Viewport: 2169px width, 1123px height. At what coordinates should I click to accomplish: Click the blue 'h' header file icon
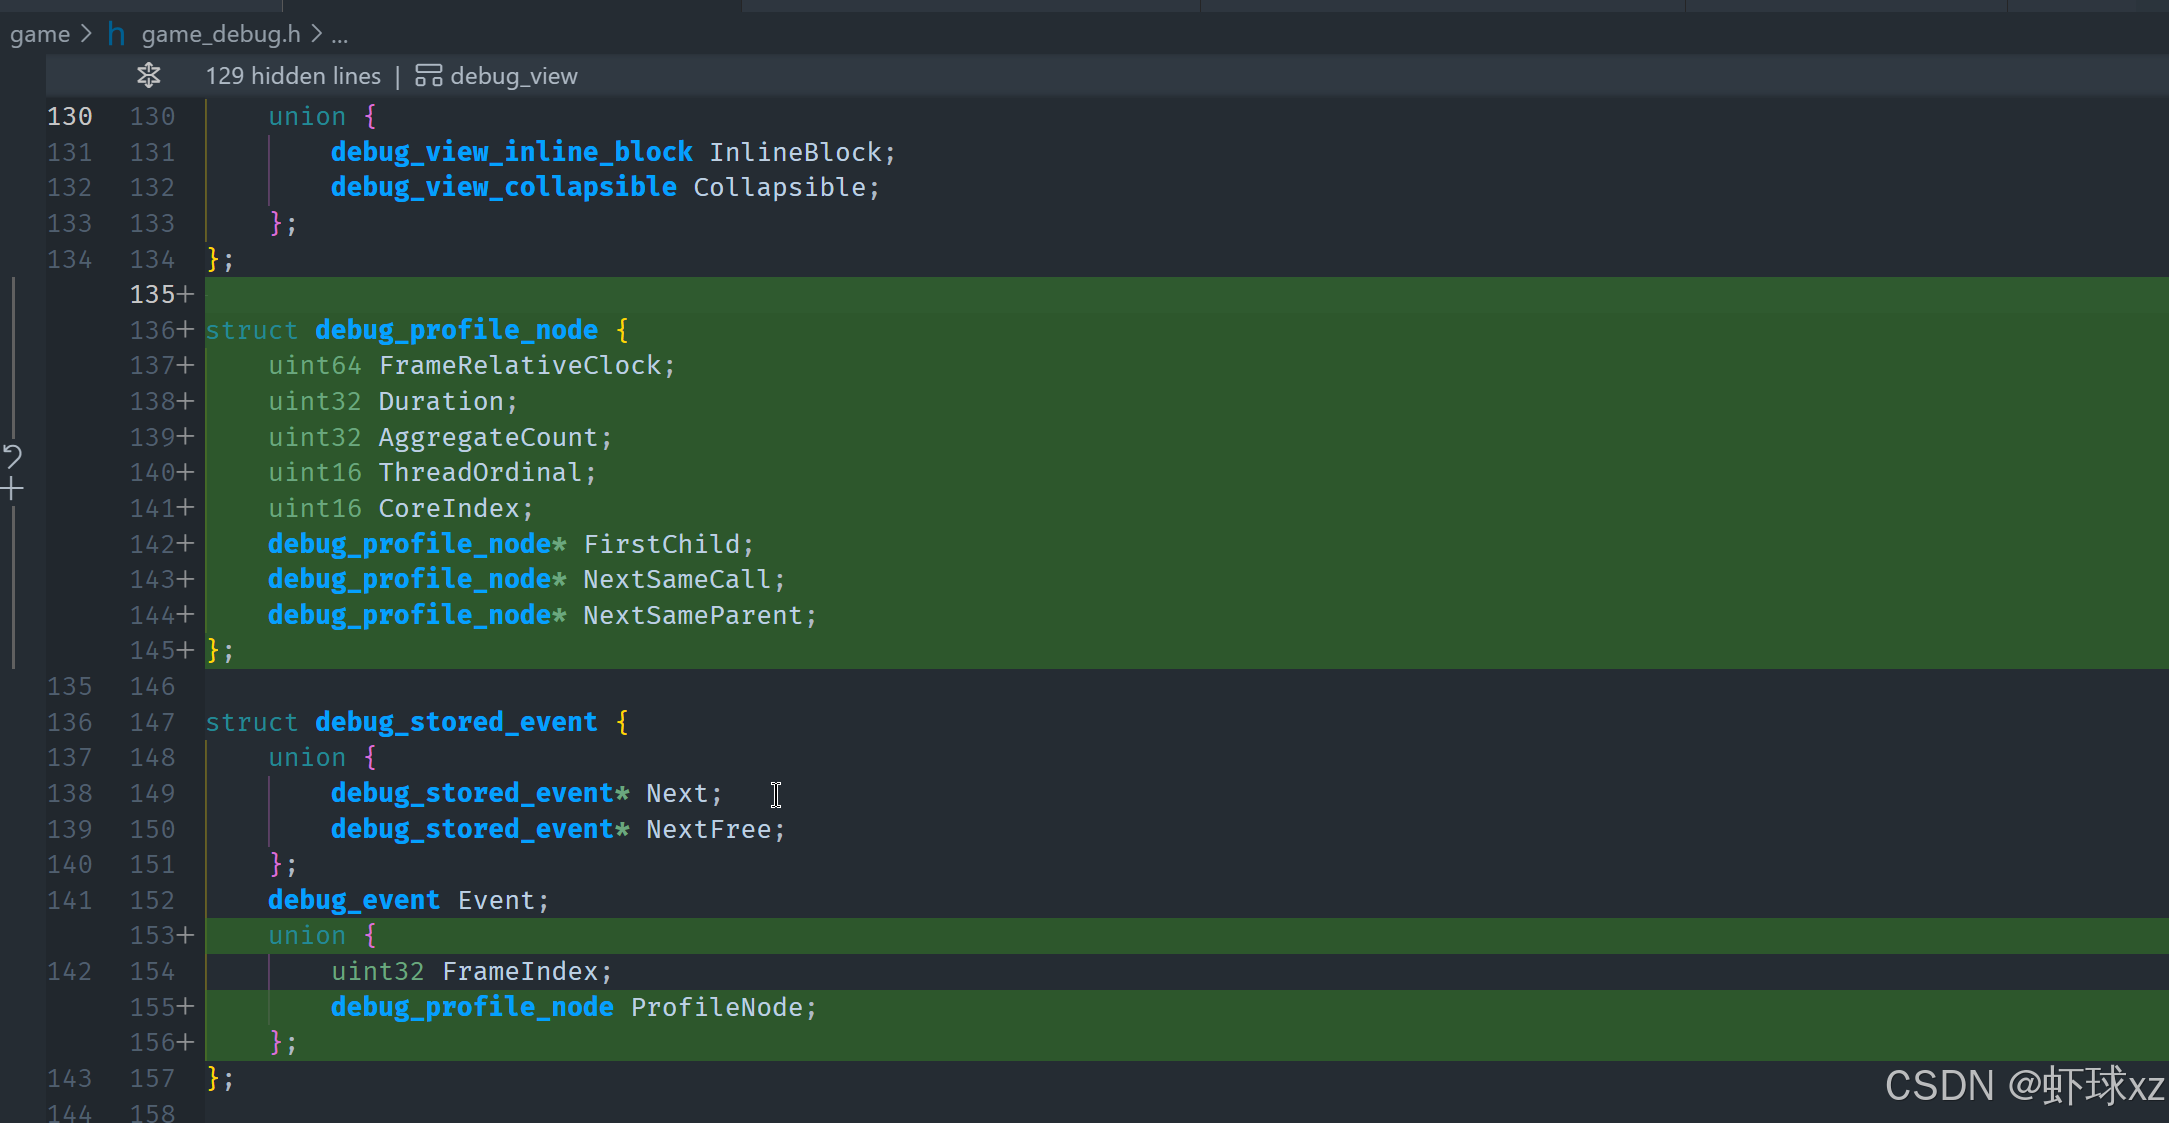(x=116, y=35)
